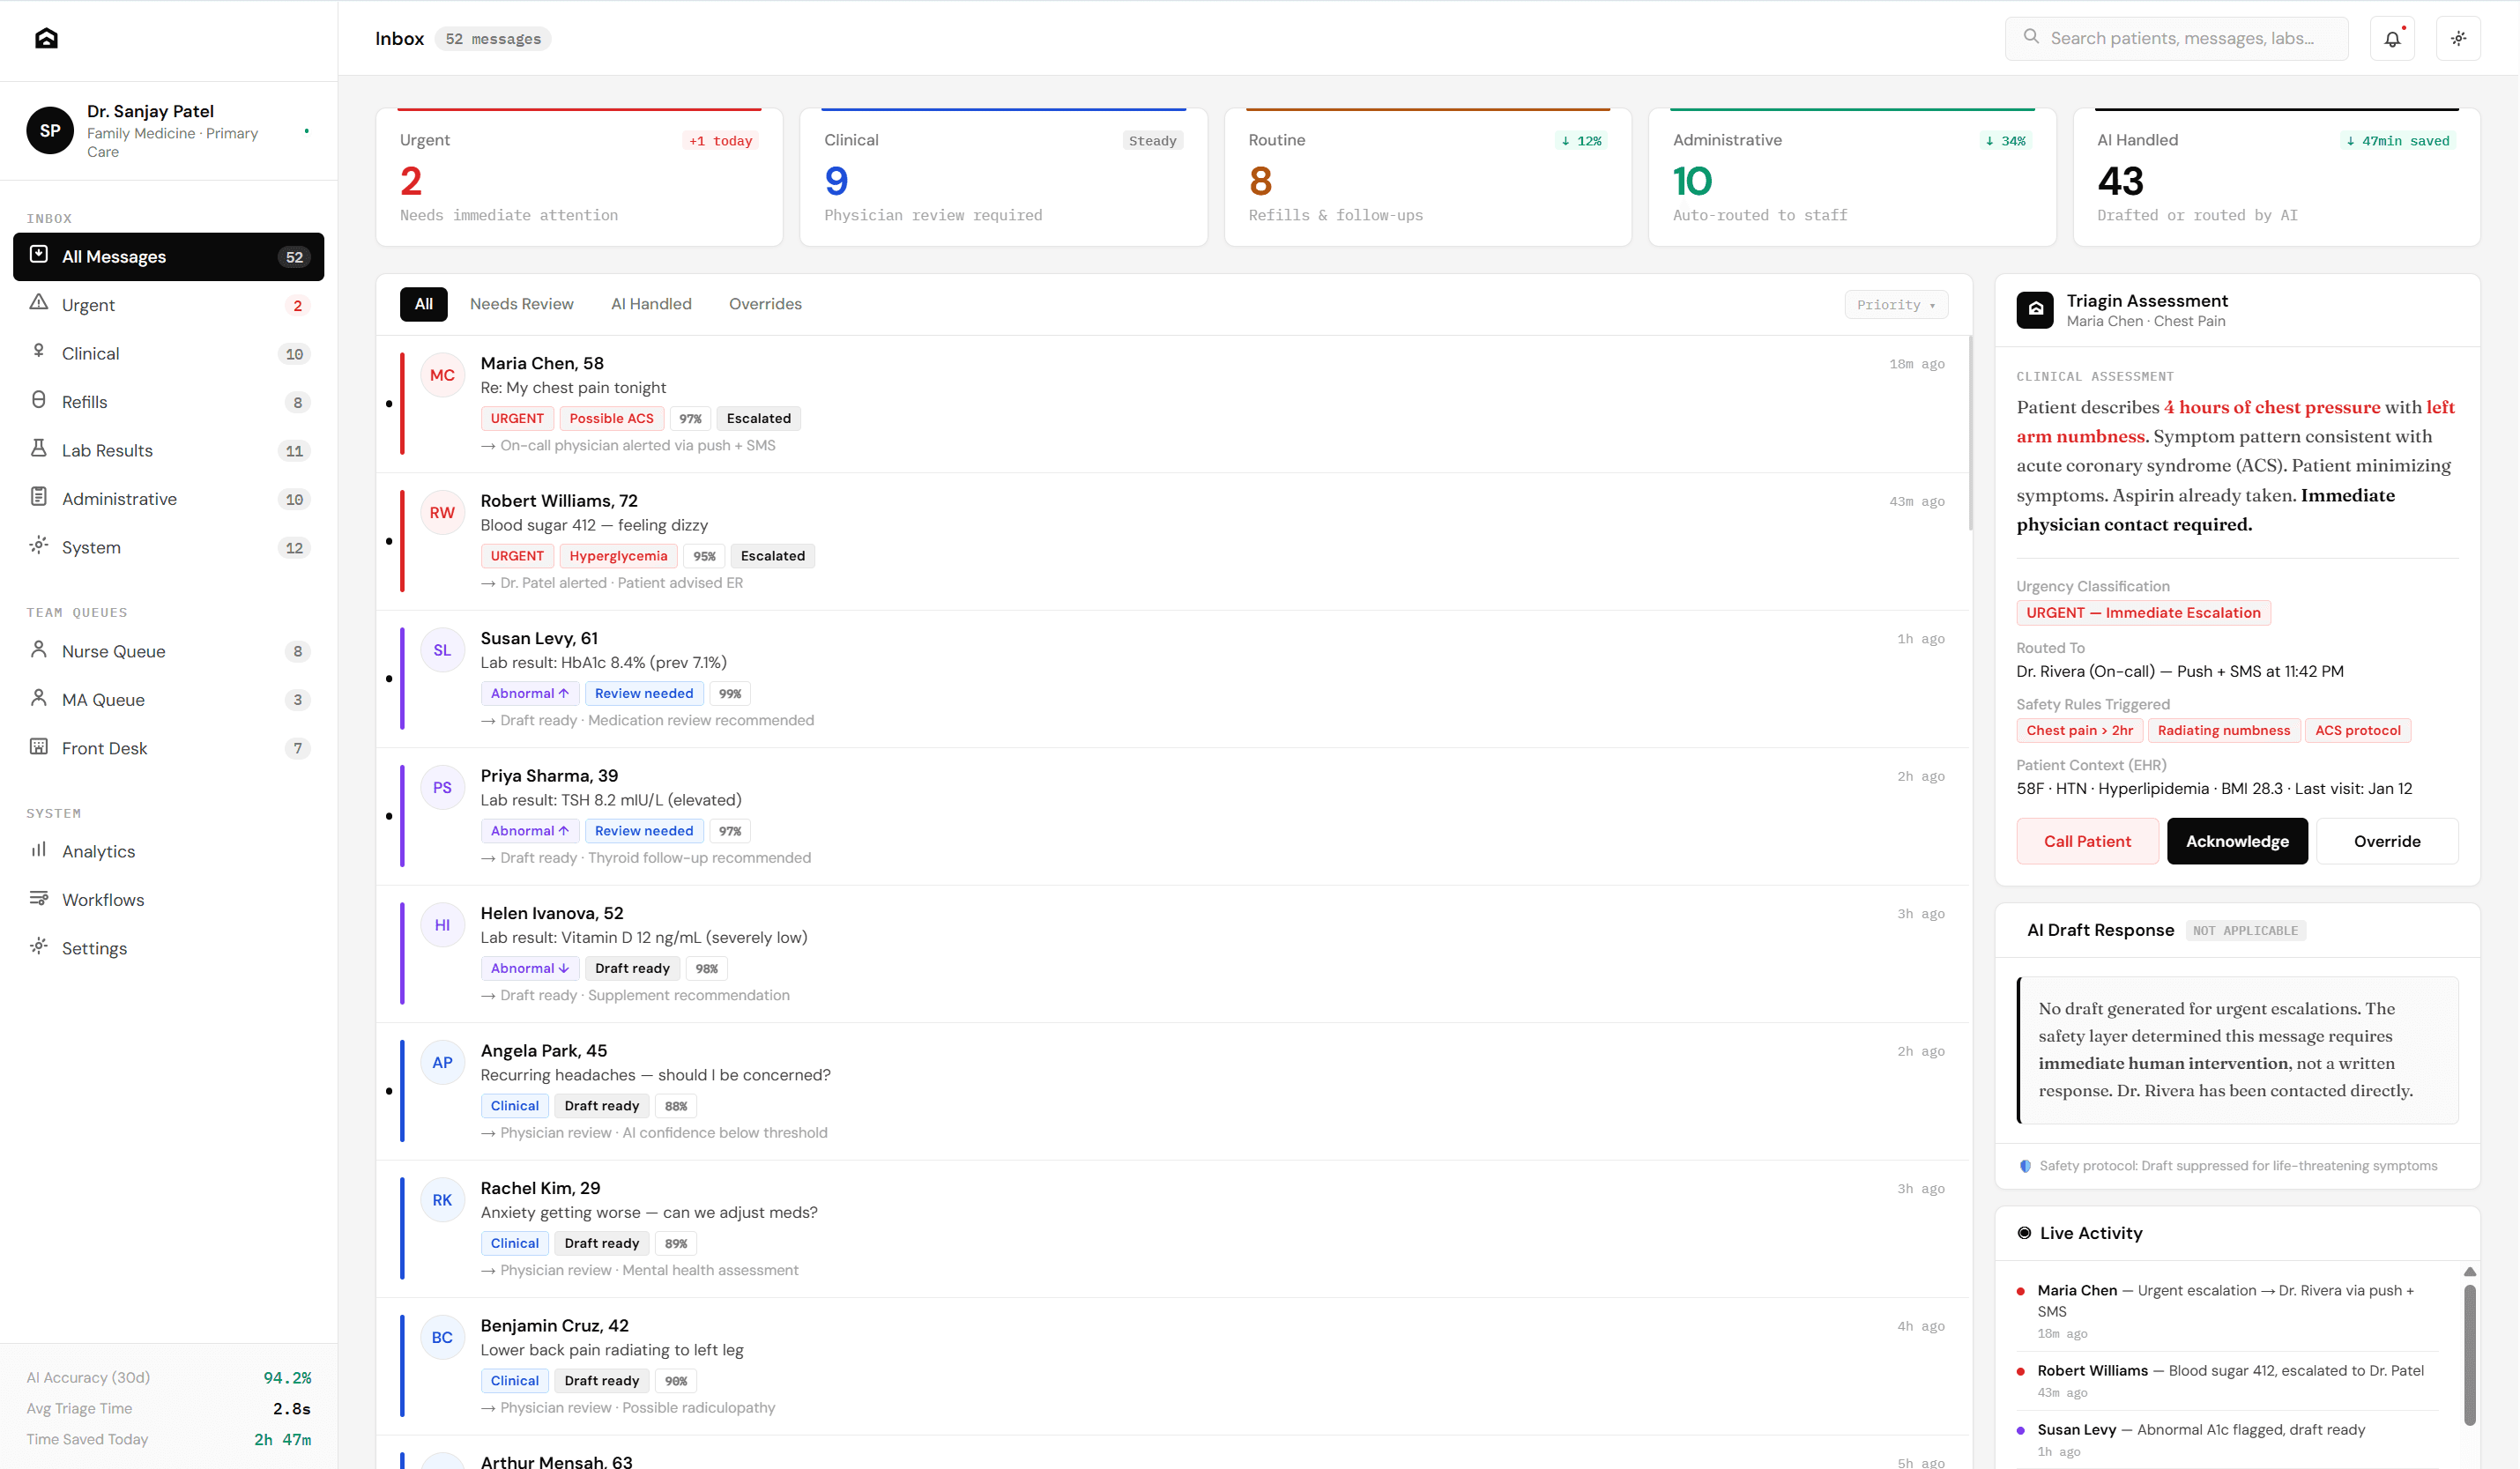Click the Acknowledge button
Image resolution: width=2520 pixels, height=1469 pixels.
tap(2236, 841)
